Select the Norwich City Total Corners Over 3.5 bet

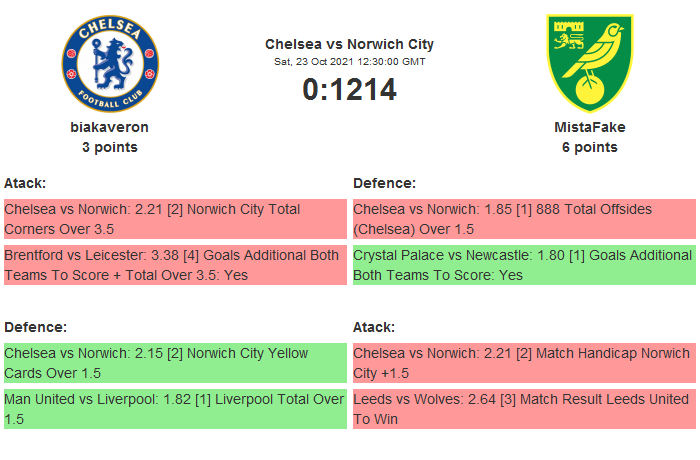tap(174, 219)
